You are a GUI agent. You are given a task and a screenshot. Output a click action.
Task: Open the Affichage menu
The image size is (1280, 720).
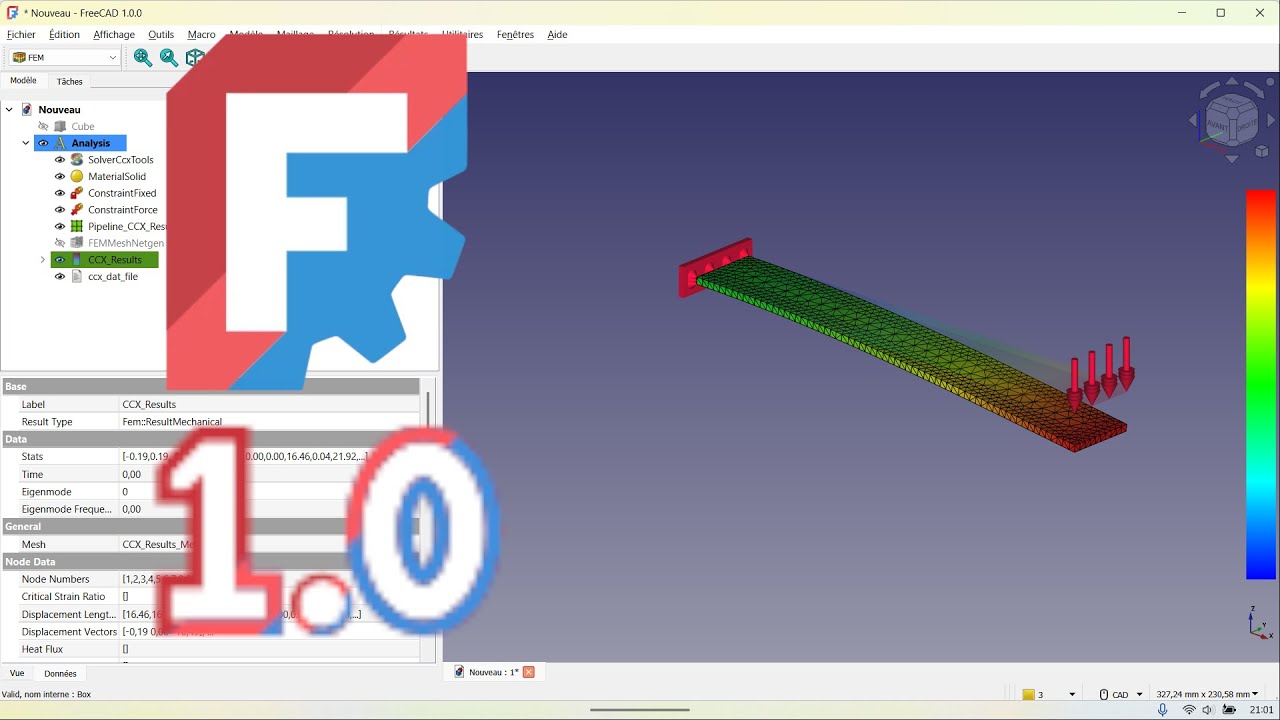(x=114, y=34)
